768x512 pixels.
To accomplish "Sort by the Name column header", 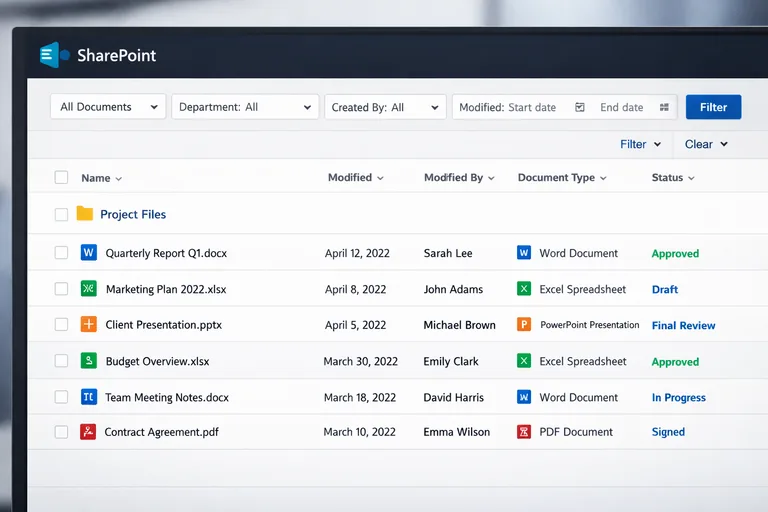I will pyautogui.click(x=101, y=178).
